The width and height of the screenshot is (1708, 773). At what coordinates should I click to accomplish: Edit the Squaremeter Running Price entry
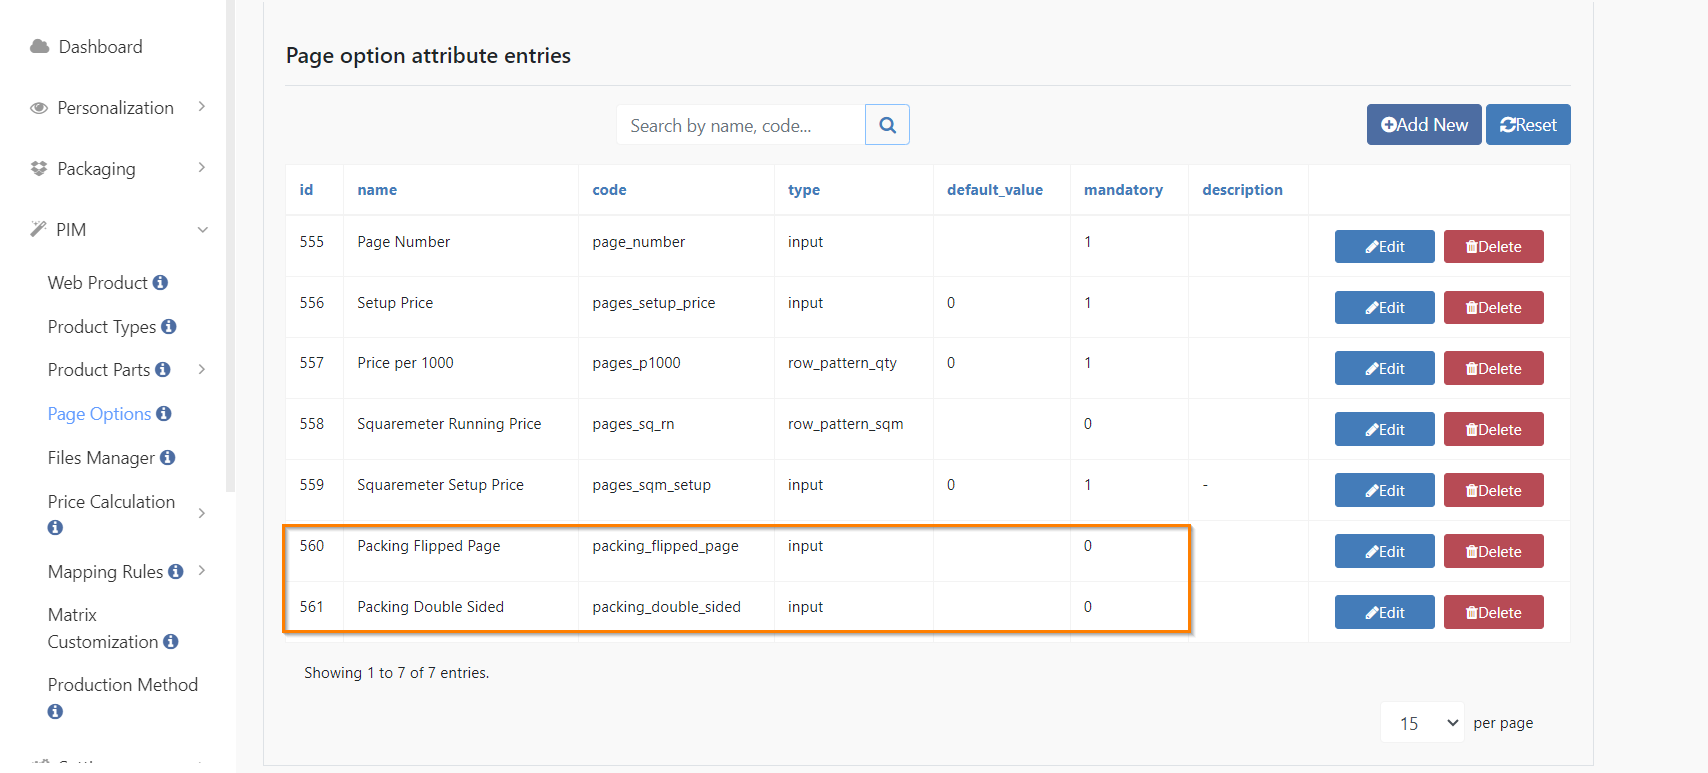[x=1385, y=430]
